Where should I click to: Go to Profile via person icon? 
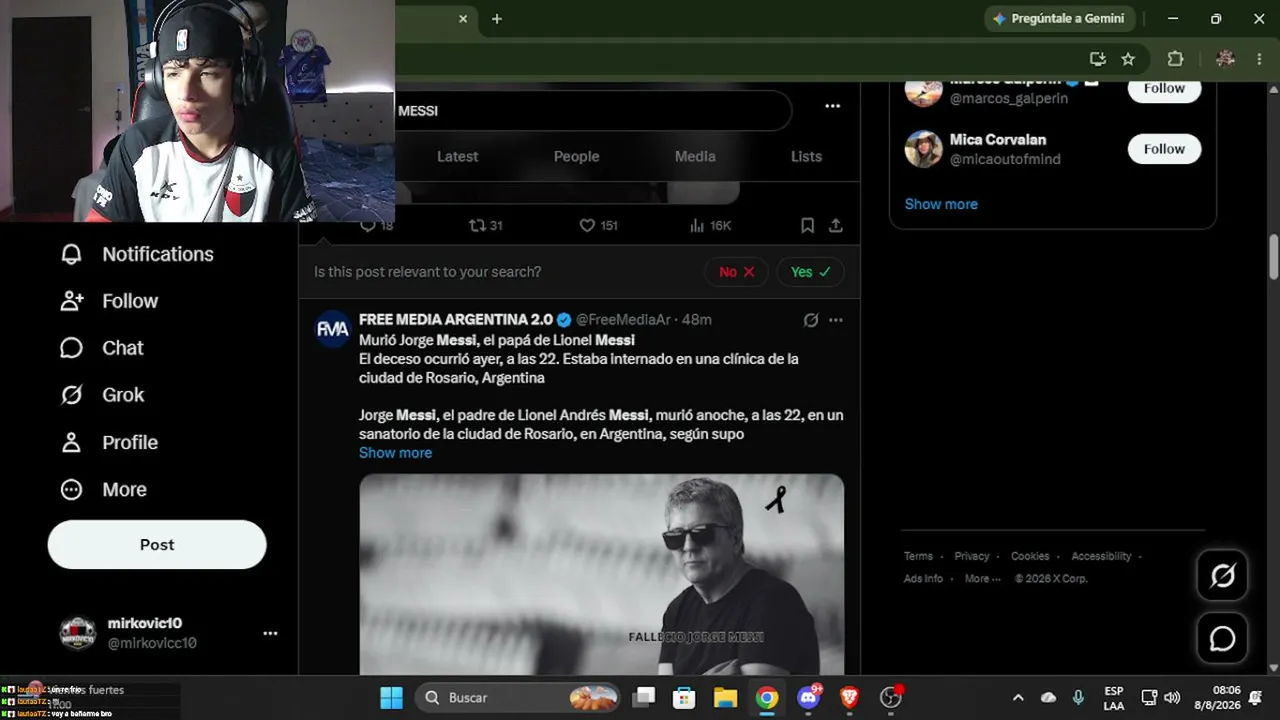click(71, 442)
